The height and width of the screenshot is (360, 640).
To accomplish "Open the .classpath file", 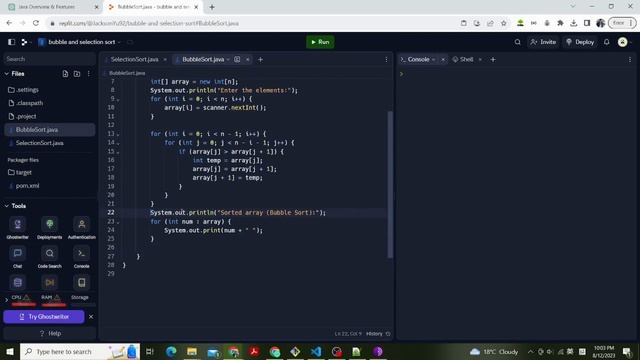I will tap(49, 103).
